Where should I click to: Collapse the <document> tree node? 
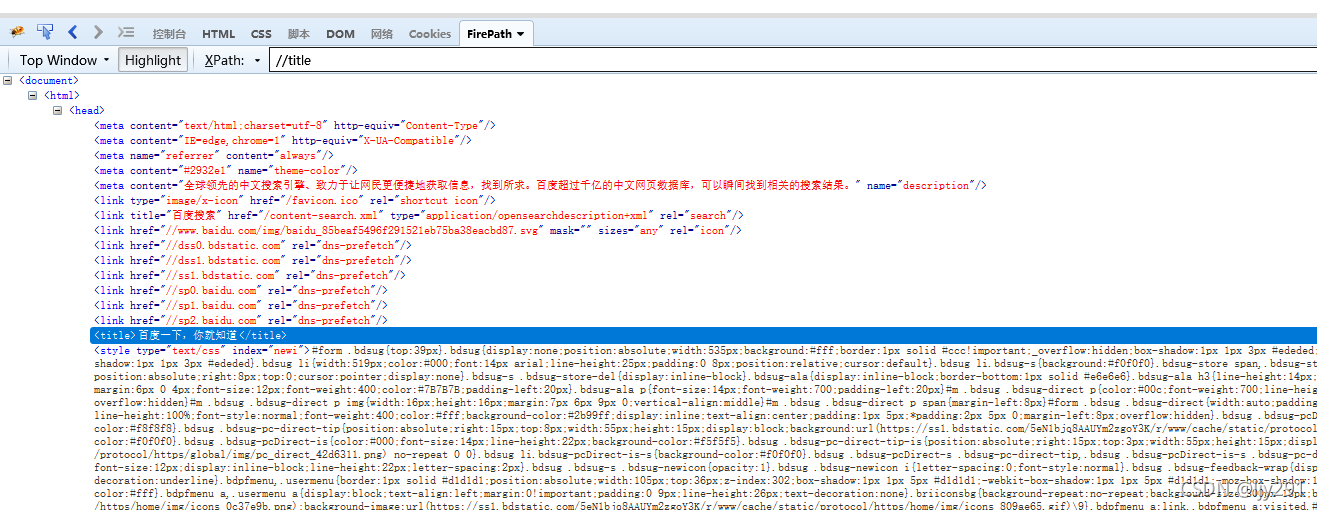[8, 80]
